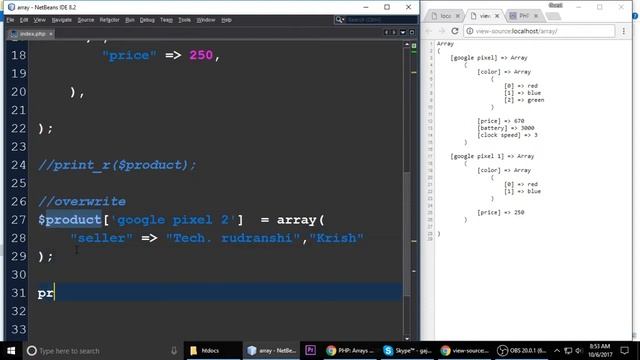Click the commented print_r line 24
This screenshot has width=640, height=360.
point(117,165)
